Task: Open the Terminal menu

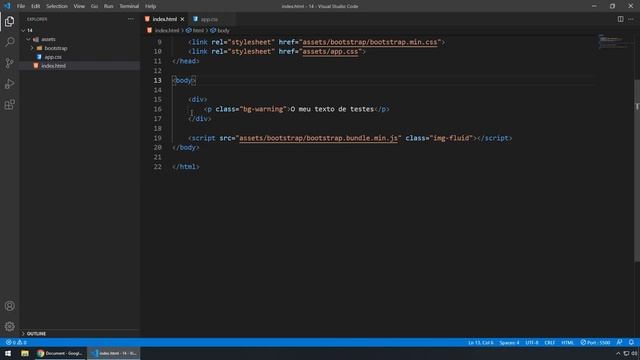Action: point(129,6)
